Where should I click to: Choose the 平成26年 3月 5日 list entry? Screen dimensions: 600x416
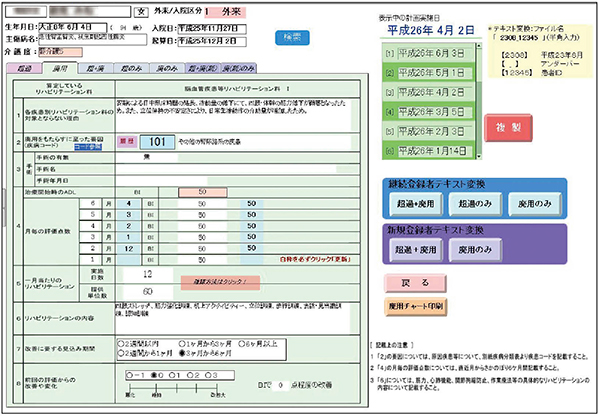coord(425,110)
